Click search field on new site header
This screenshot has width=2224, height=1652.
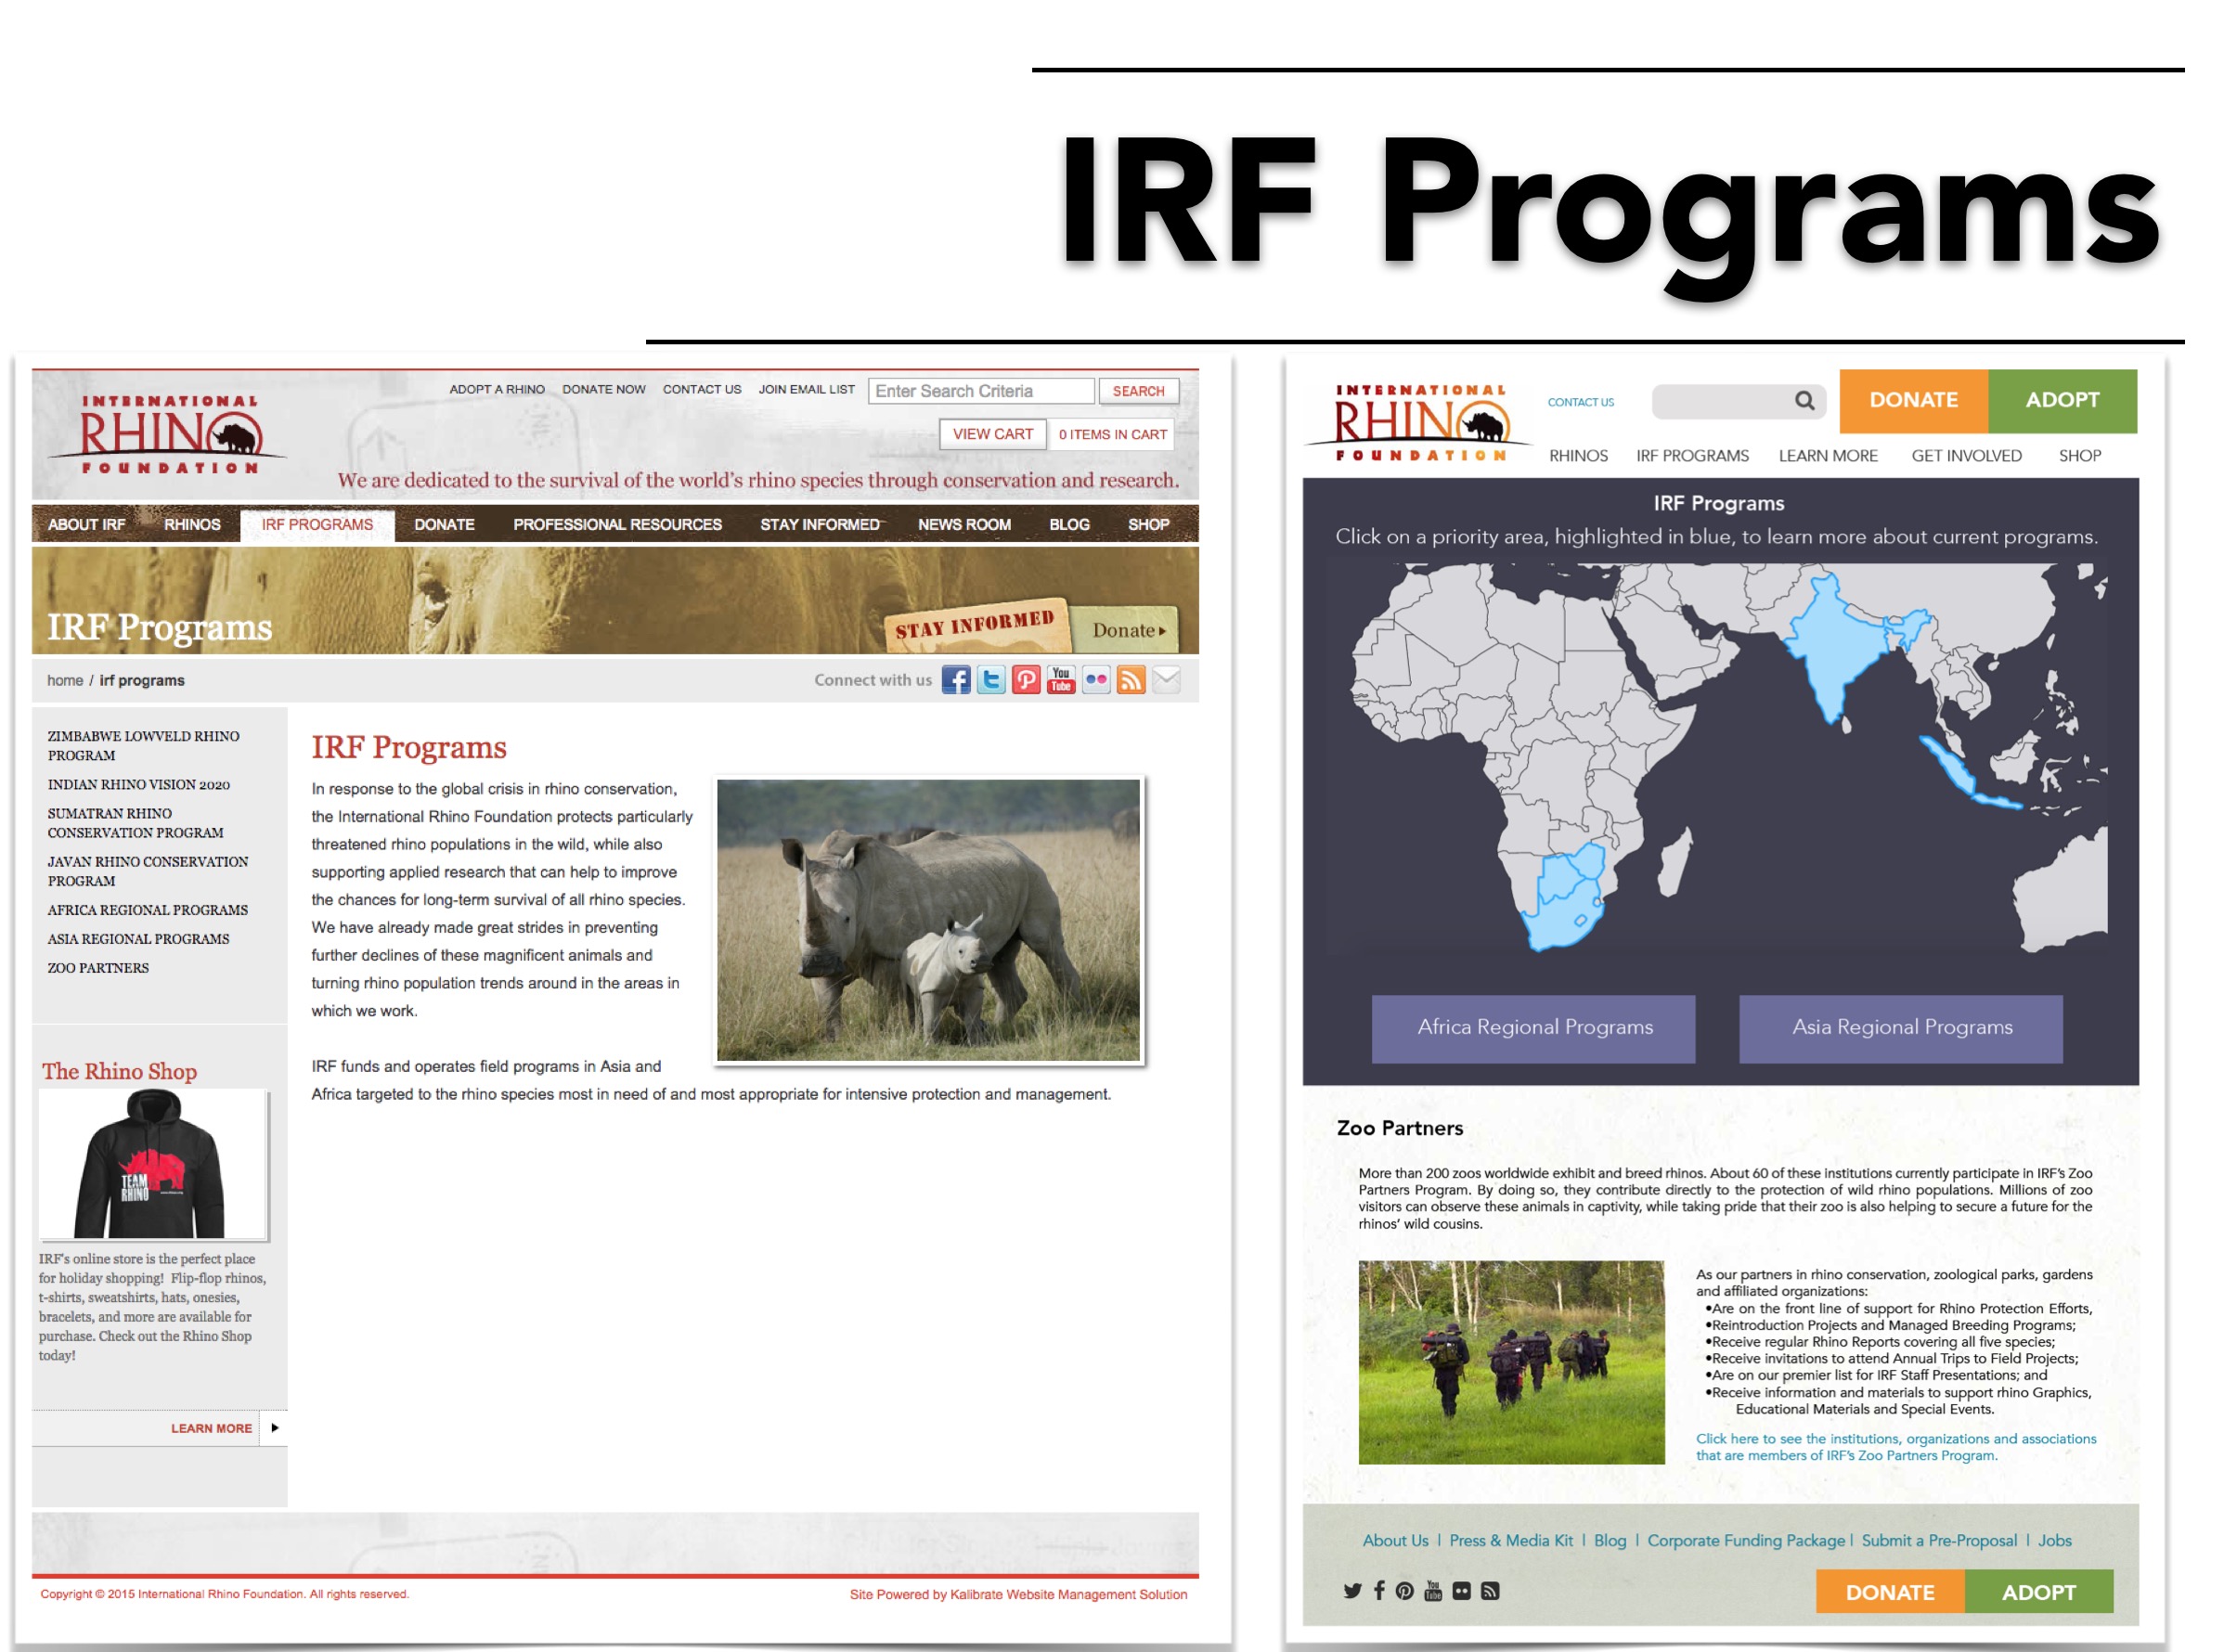[x=1738, y=401]
